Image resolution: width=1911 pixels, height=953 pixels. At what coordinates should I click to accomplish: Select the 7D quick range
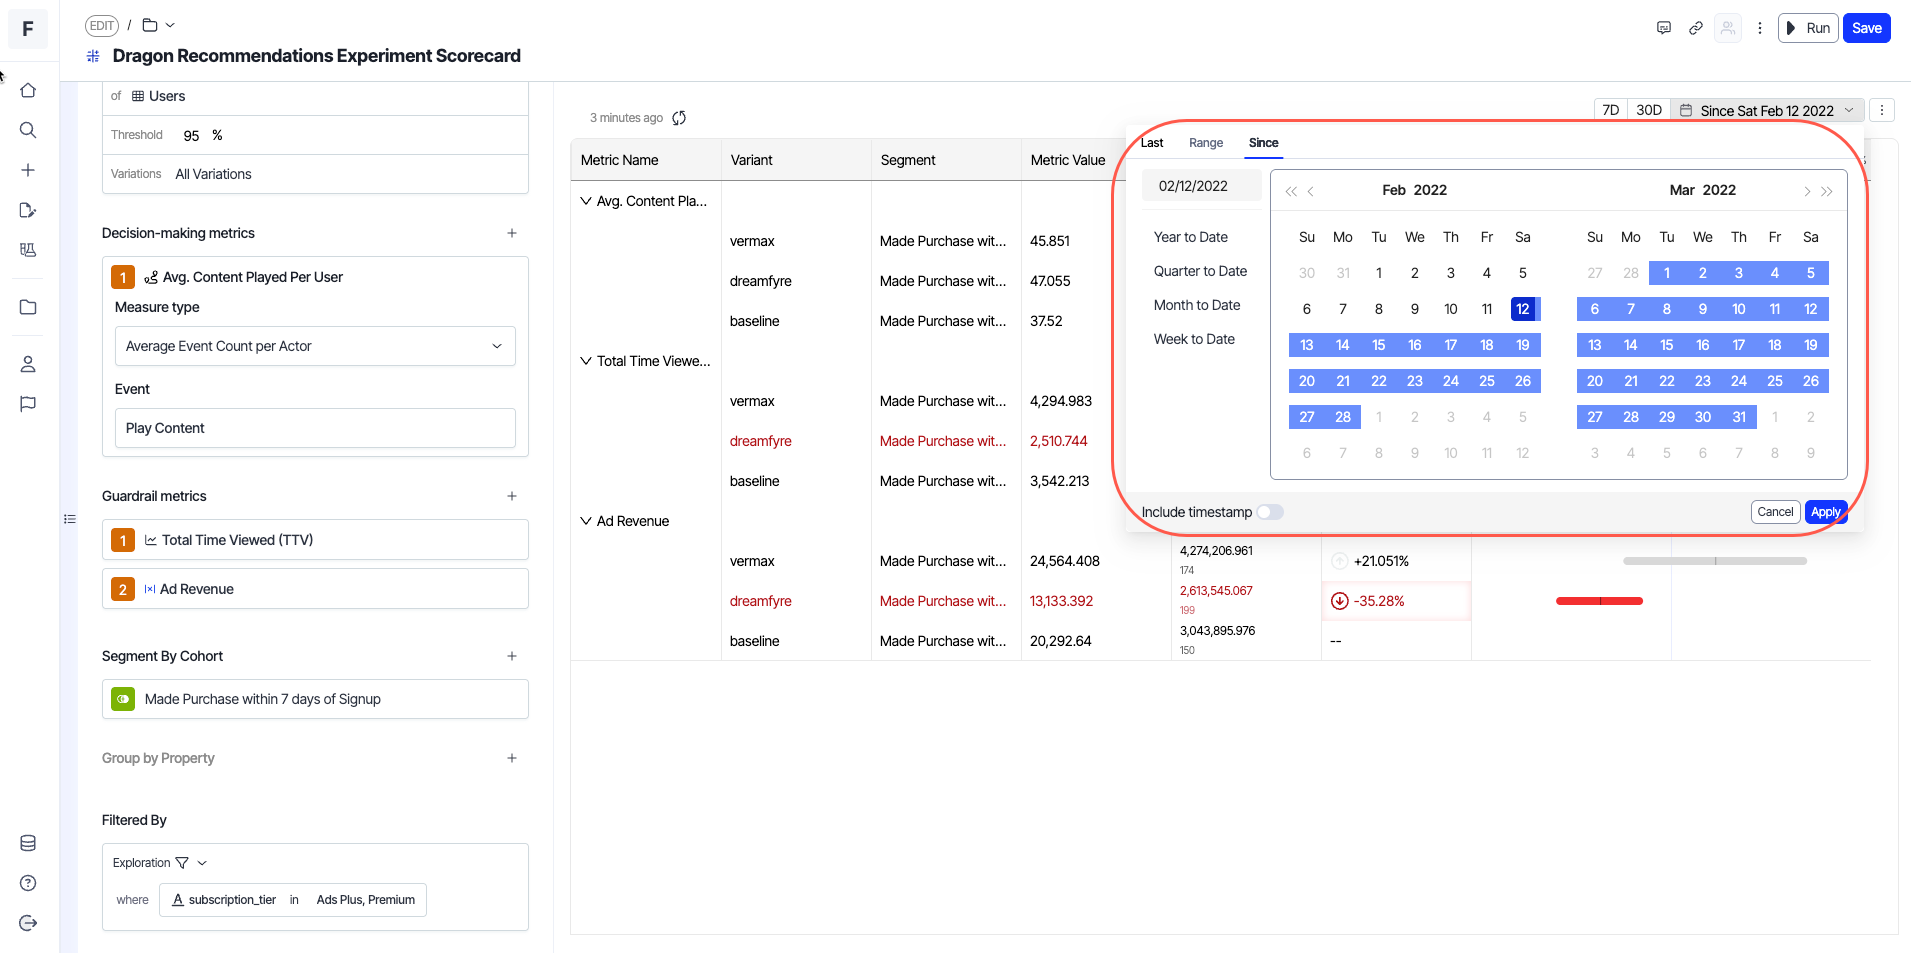pyautogui.click(x=1610, y=110)
